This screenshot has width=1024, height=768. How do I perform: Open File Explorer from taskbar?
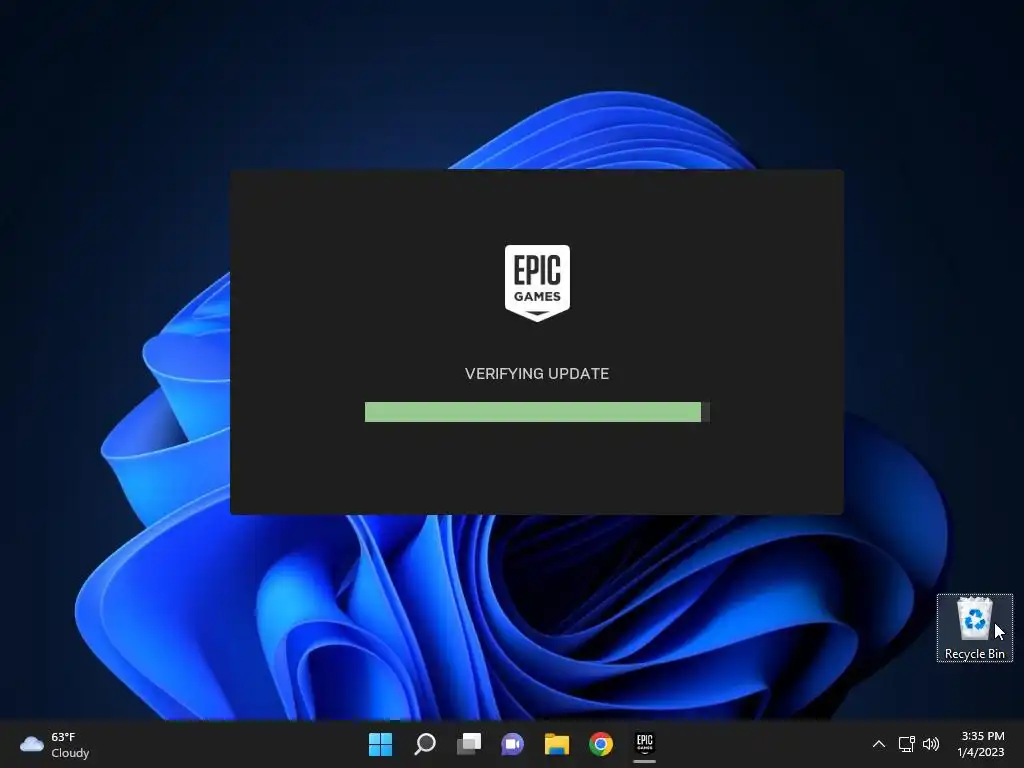[557, 744]
